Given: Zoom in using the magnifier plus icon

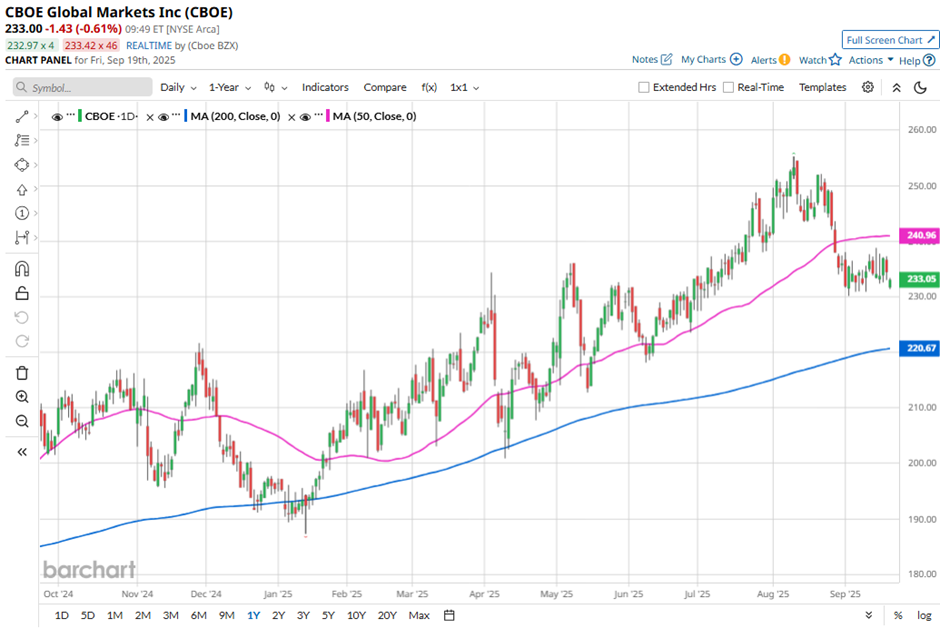Looking at the screenshot, I should click(21, 397).
